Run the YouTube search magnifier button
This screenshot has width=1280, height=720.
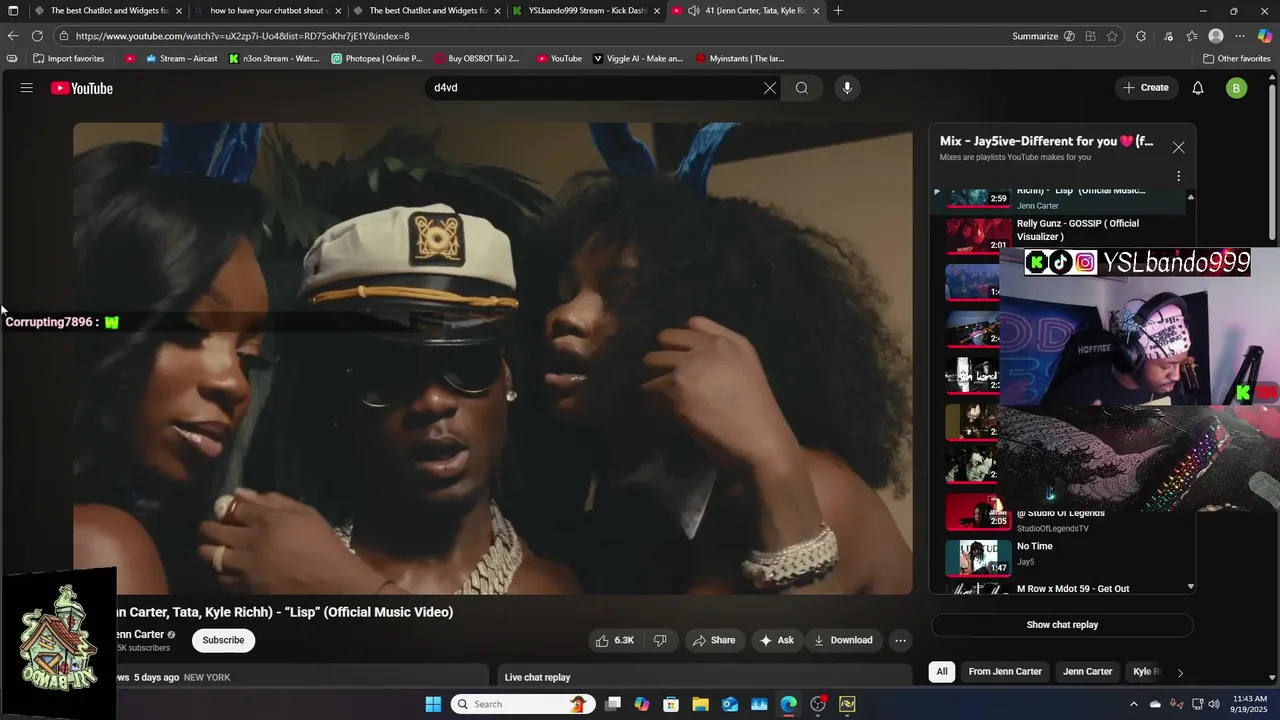point(802,88)
